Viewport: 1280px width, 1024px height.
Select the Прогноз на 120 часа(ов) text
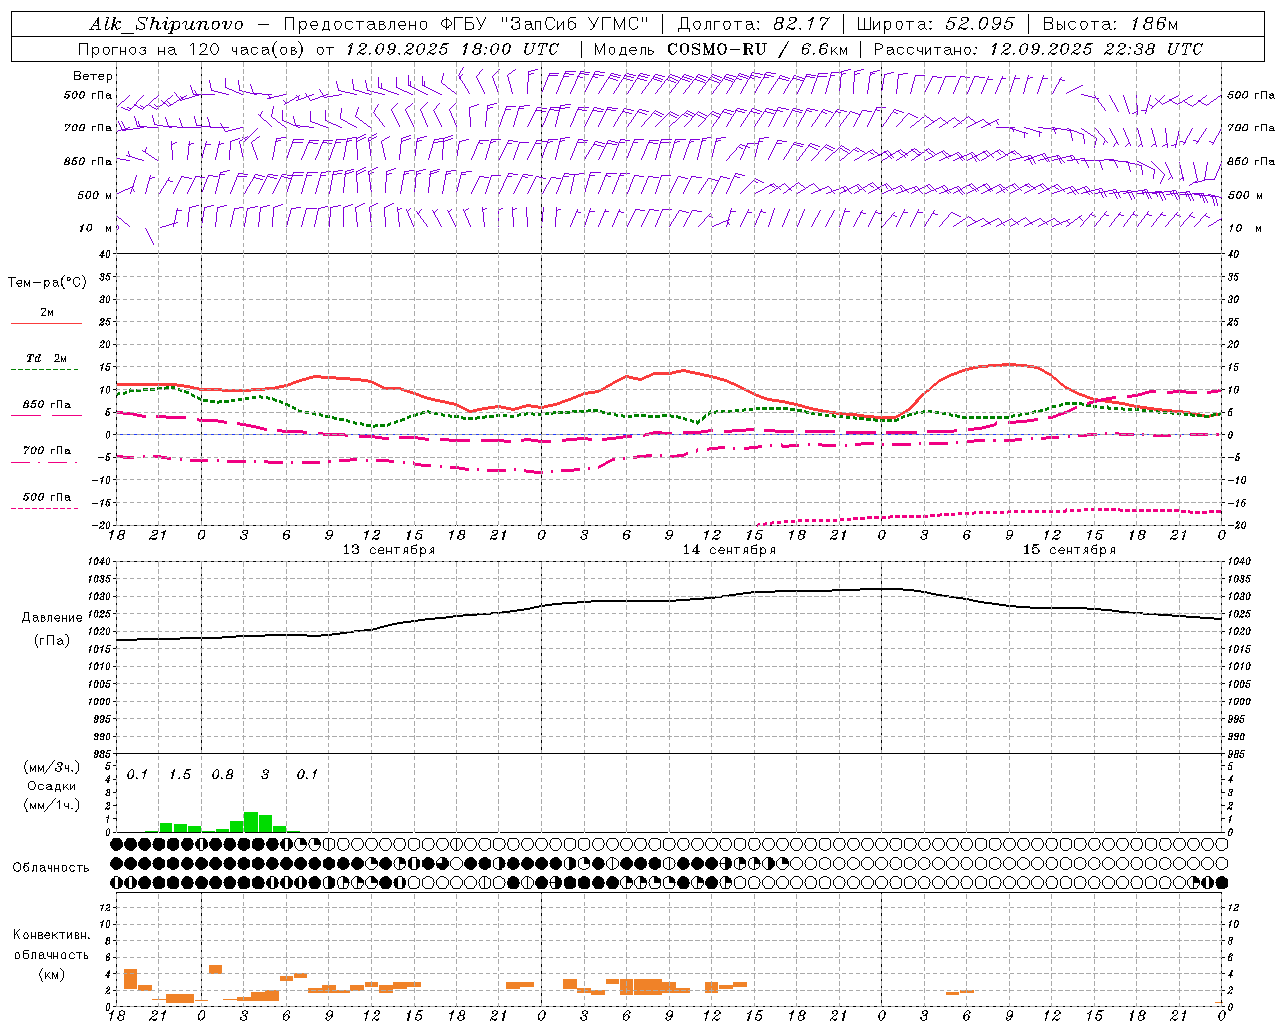tap(192, 49)
